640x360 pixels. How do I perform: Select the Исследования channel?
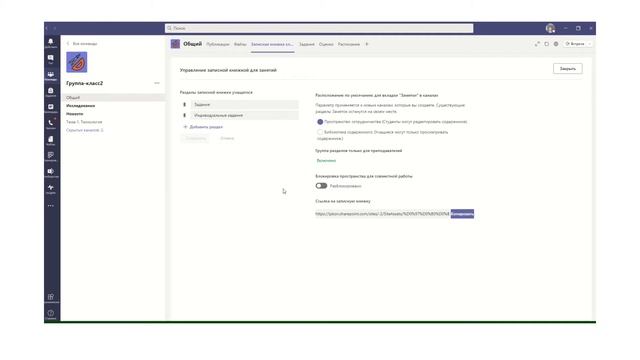80,106
